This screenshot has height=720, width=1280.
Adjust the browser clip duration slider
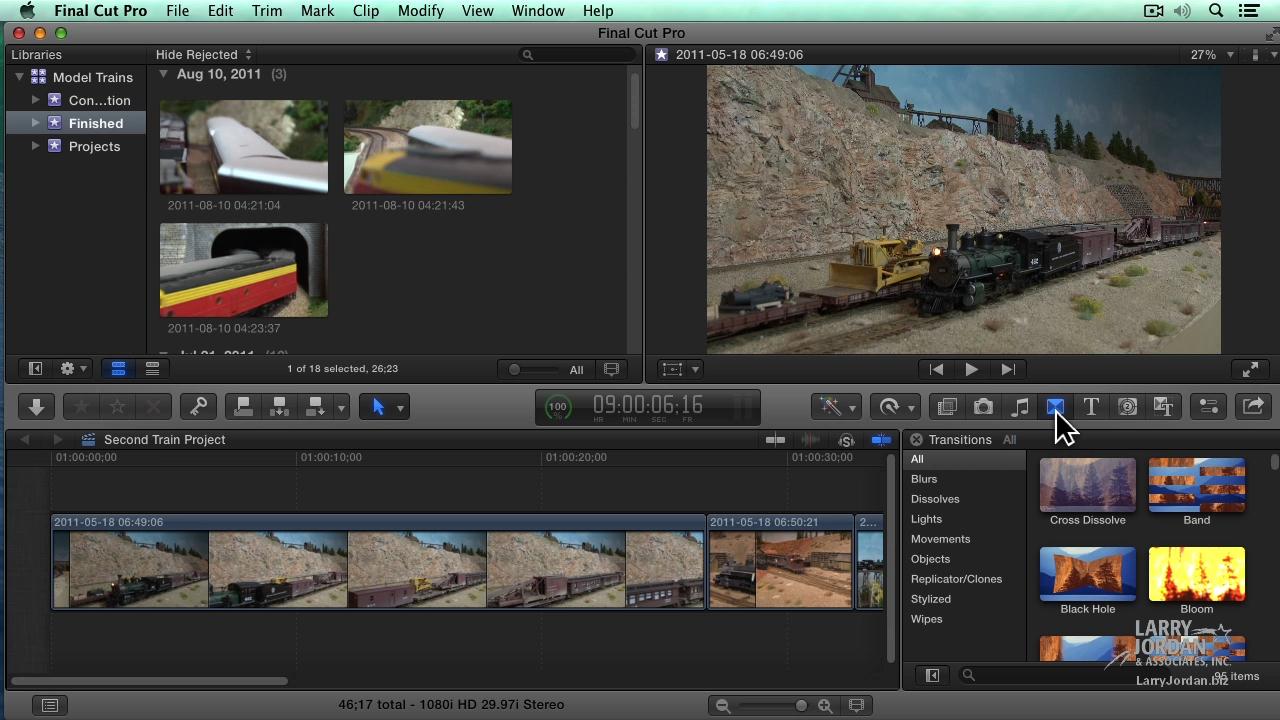(534, 369)
